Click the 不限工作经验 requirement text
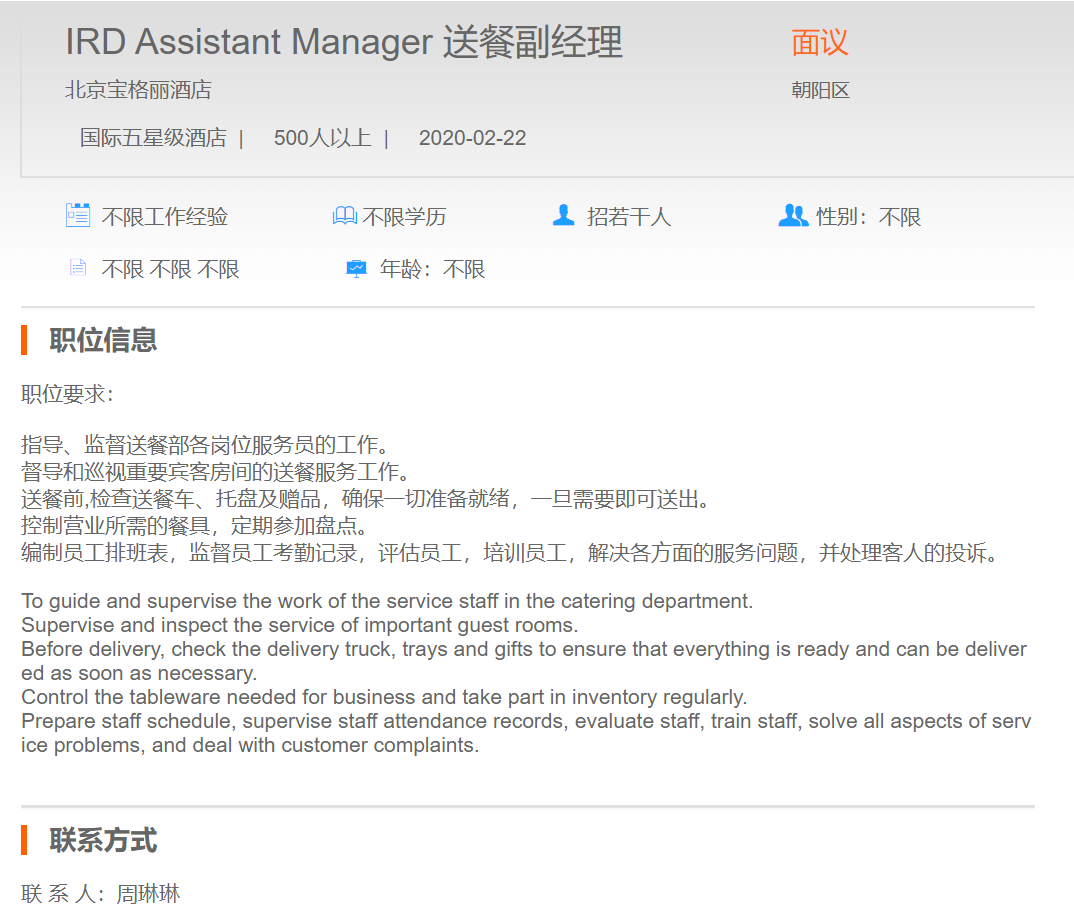The image size is (1074, 910). pyautogui.click(x=164, y=217)
